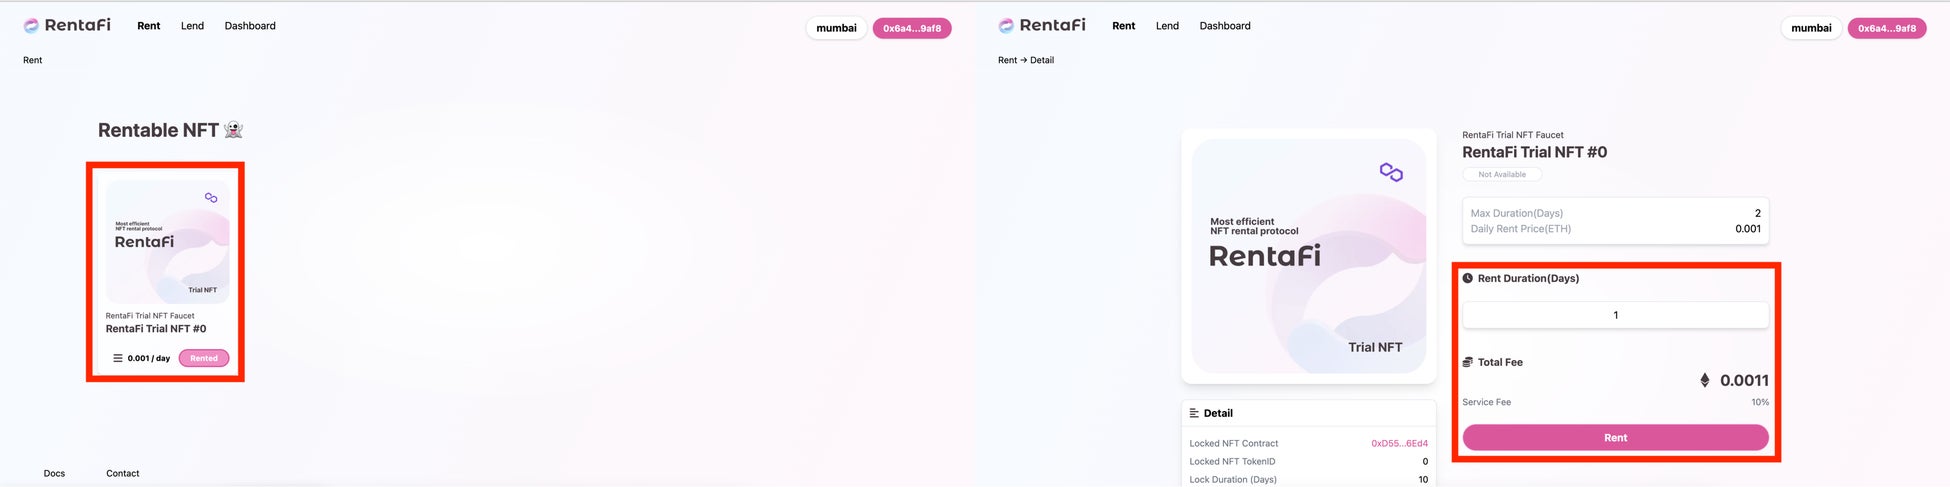The width and height of the screenshot is (1950, 487).
Task: Open the Lend tab on the listing page
Action: pos(192,26)
